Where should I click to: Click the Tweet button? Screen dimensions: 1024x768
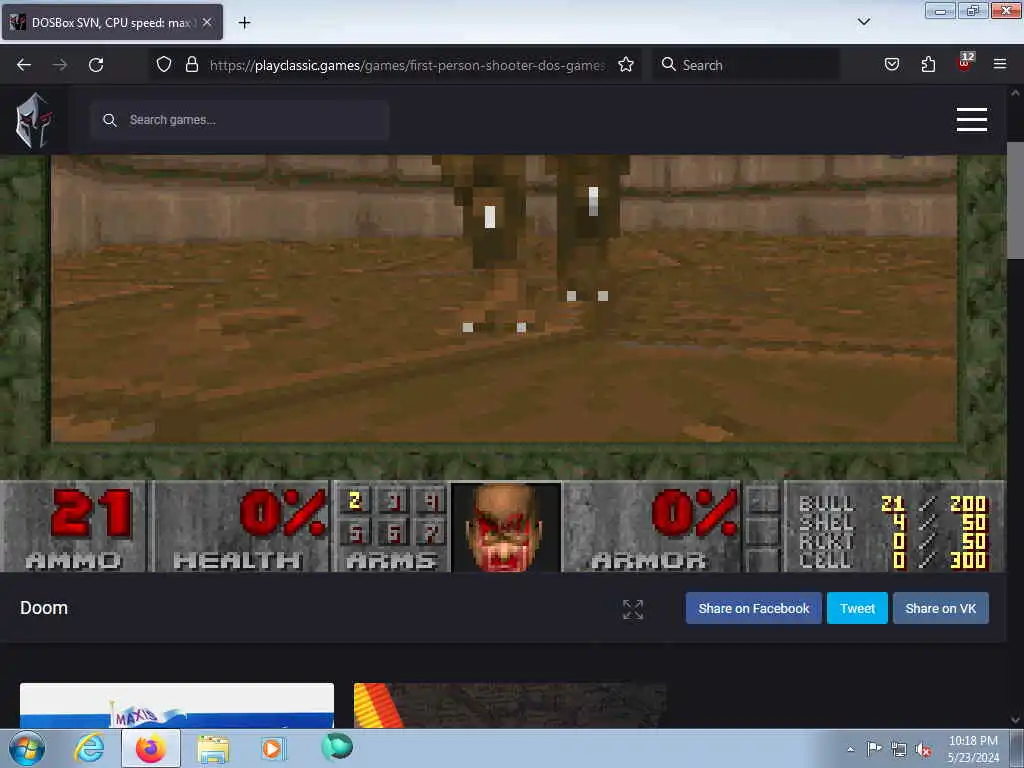pos(857,609)
